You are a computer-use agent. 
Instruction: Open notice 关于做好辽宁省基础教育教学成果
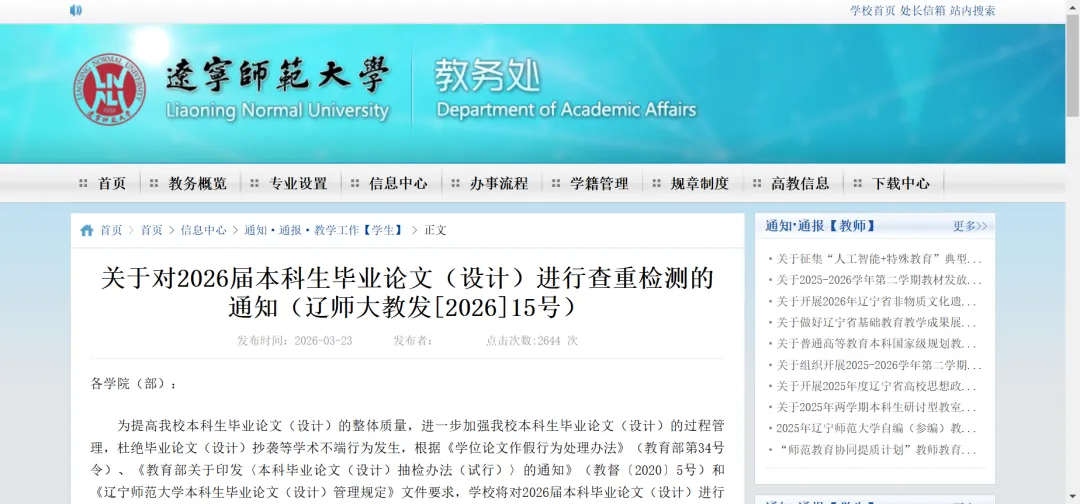(x=879, y=322)
